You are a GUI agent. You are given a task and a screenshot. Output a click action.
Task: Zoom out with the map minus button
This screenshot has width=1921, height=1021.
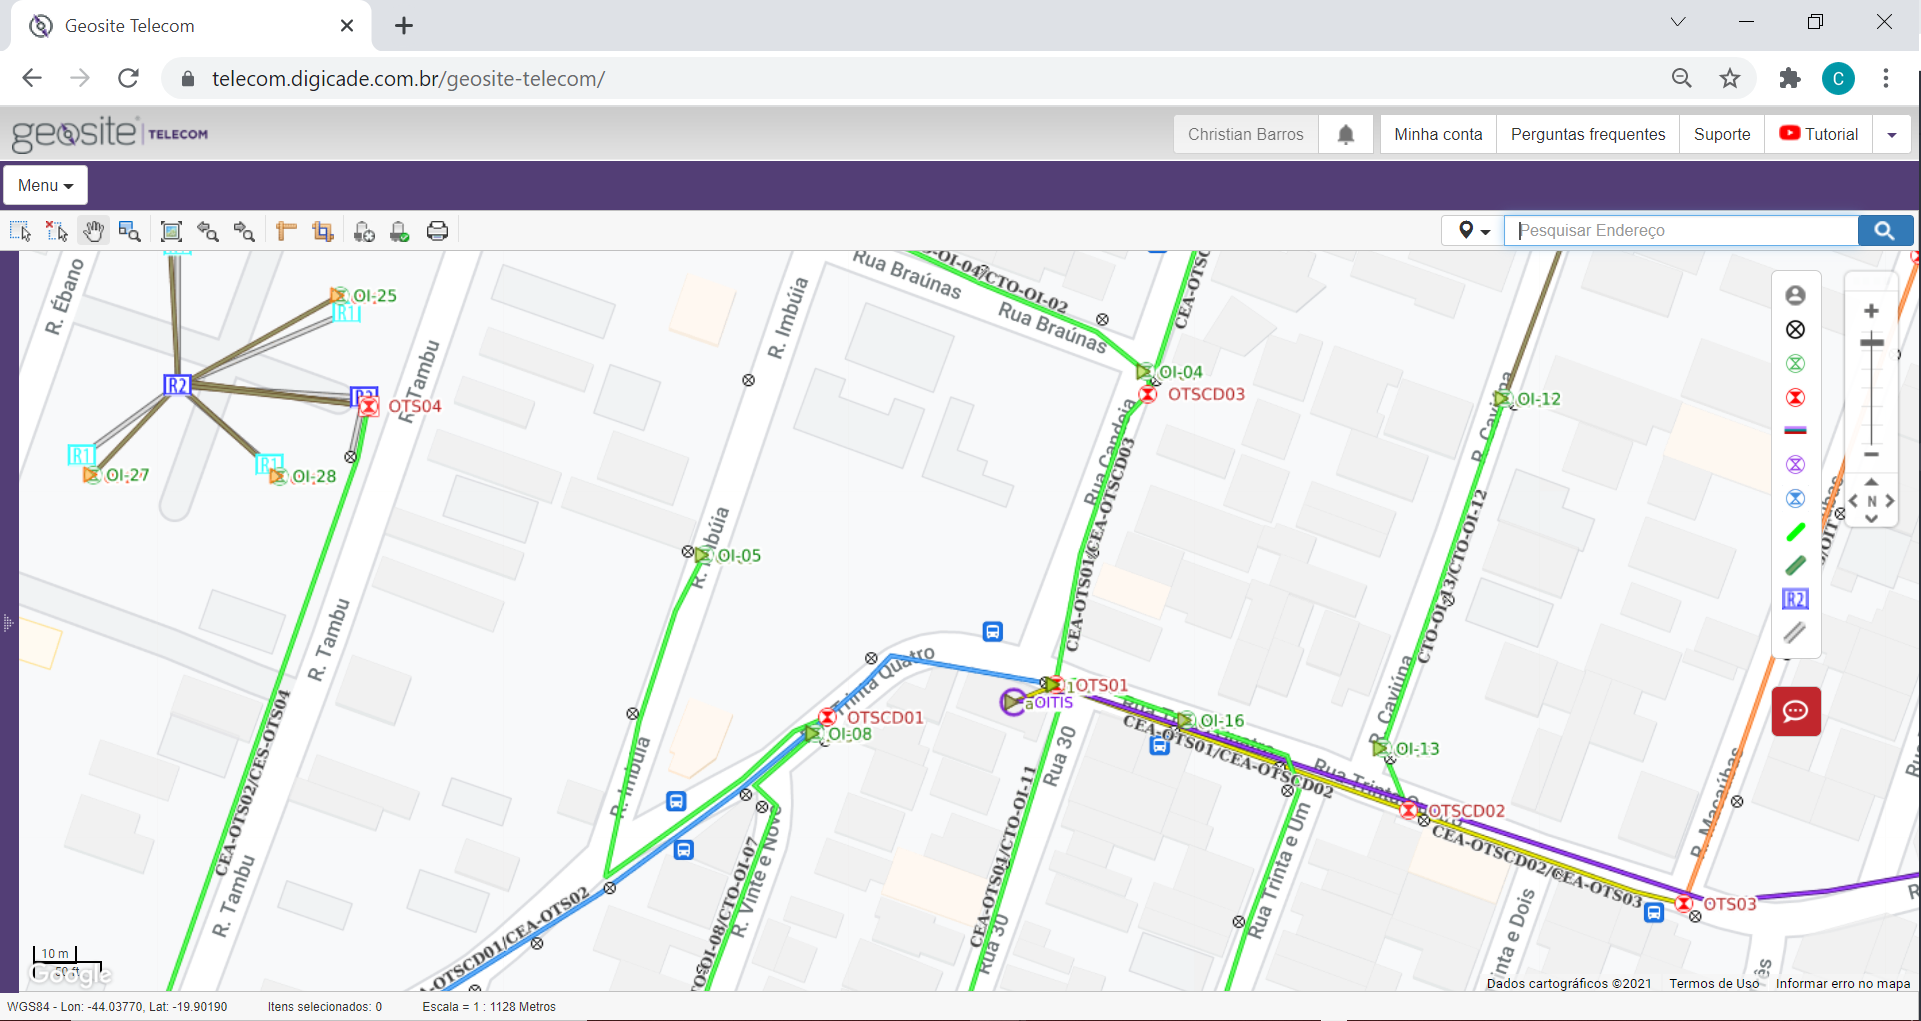point(1871,454)
